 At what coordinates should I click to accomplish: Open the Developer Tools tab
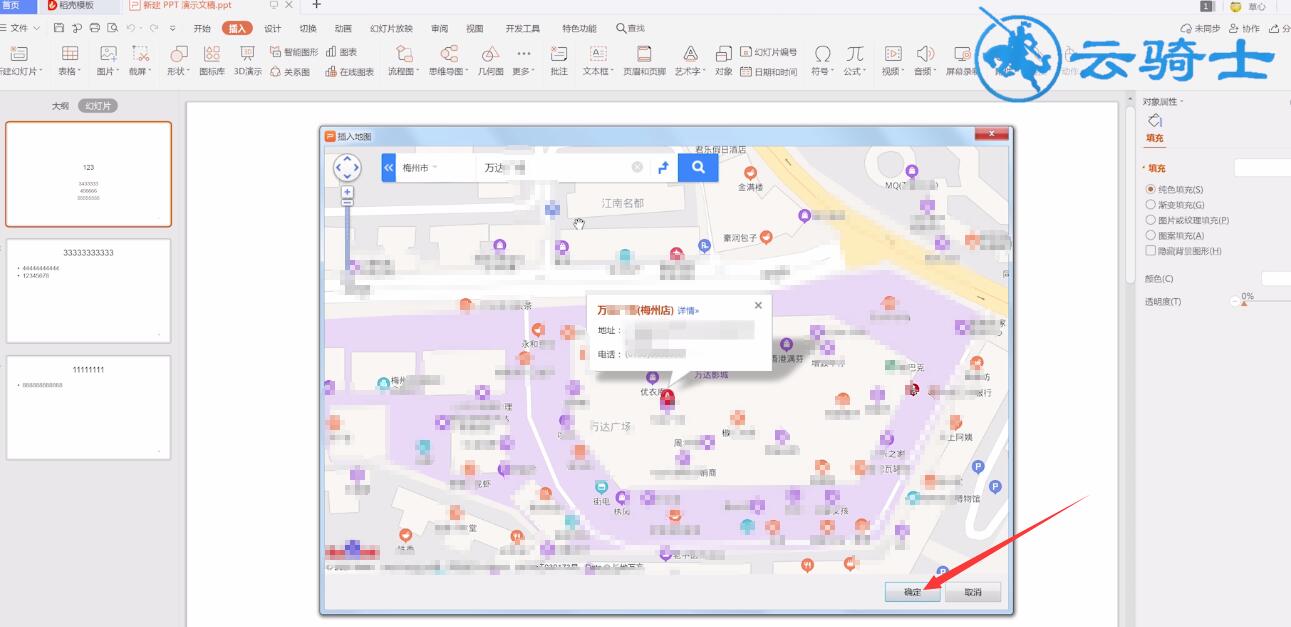pyautogui.click(x=523, y=28)
